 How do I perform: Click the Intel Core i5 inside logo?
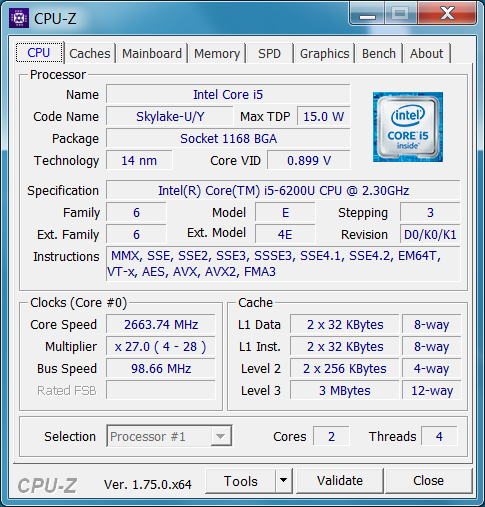[408, 127]
